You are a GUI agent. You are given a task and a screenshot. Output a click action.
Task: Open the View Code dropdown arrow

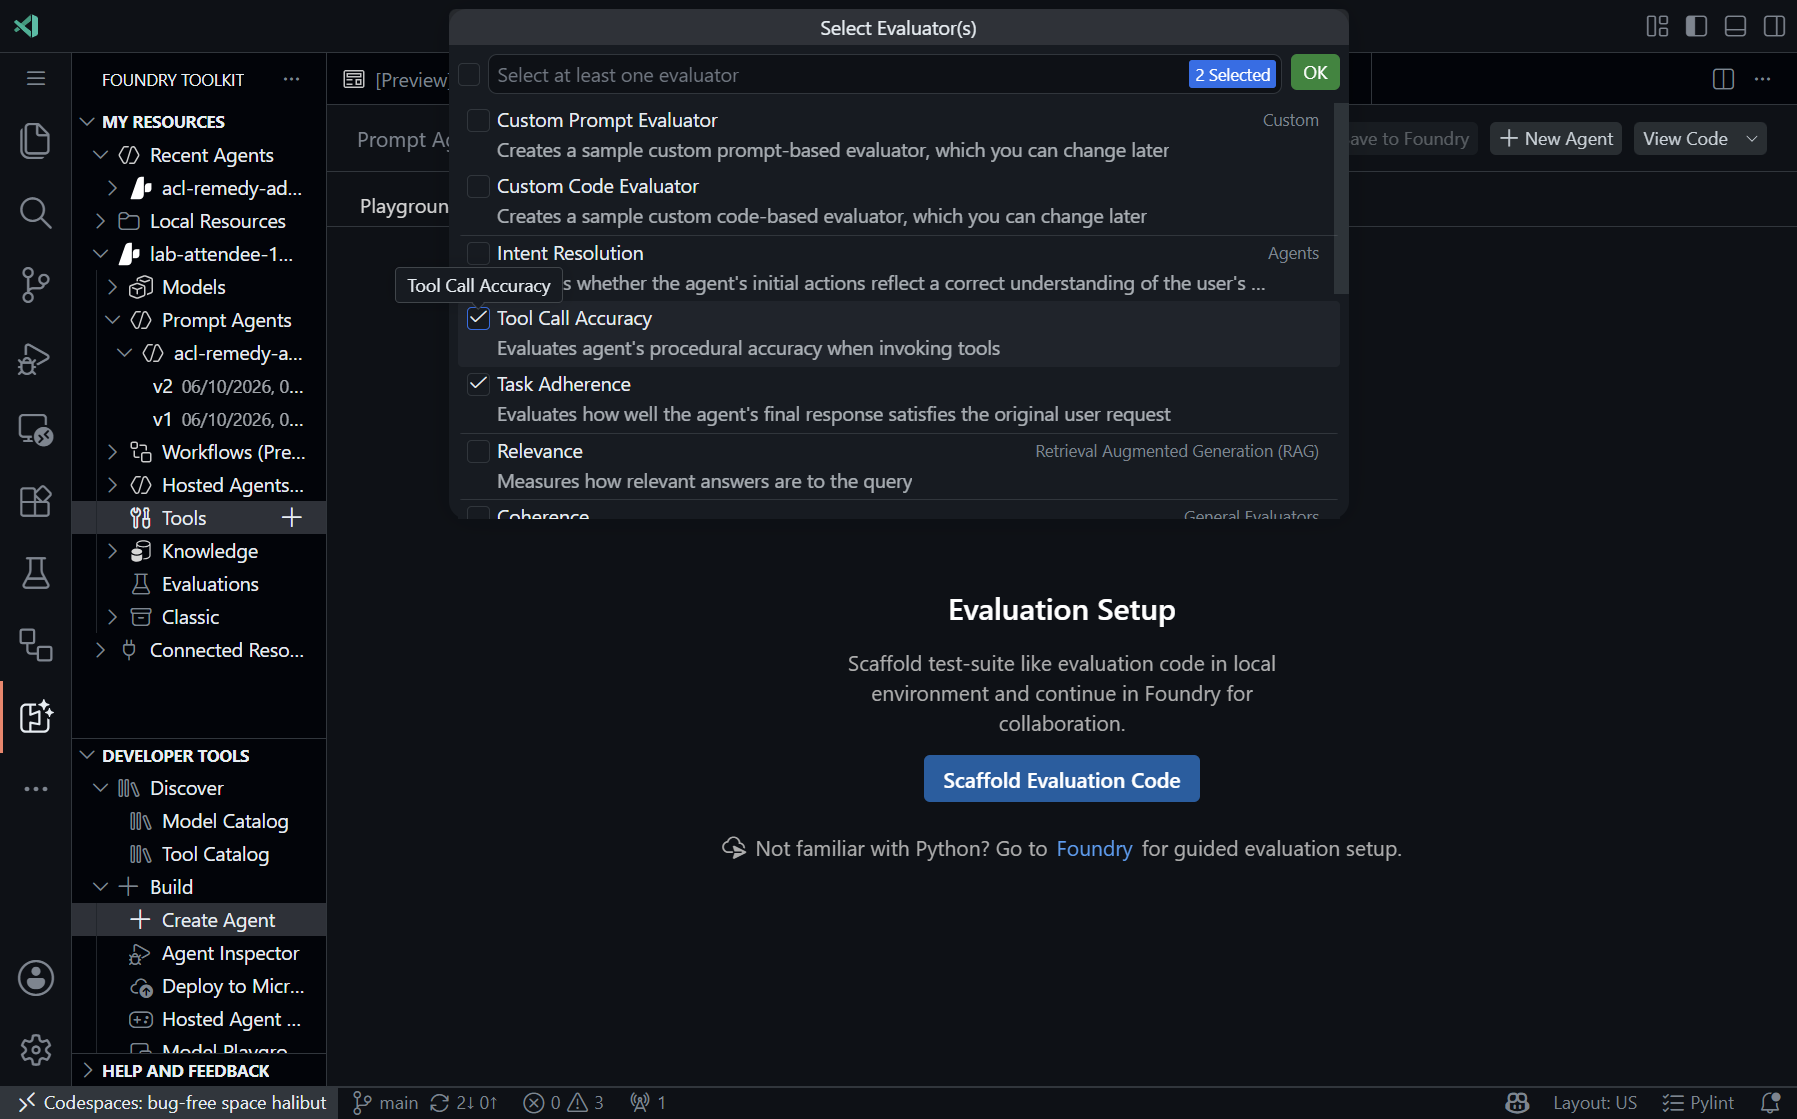[x=1752, y=139]
